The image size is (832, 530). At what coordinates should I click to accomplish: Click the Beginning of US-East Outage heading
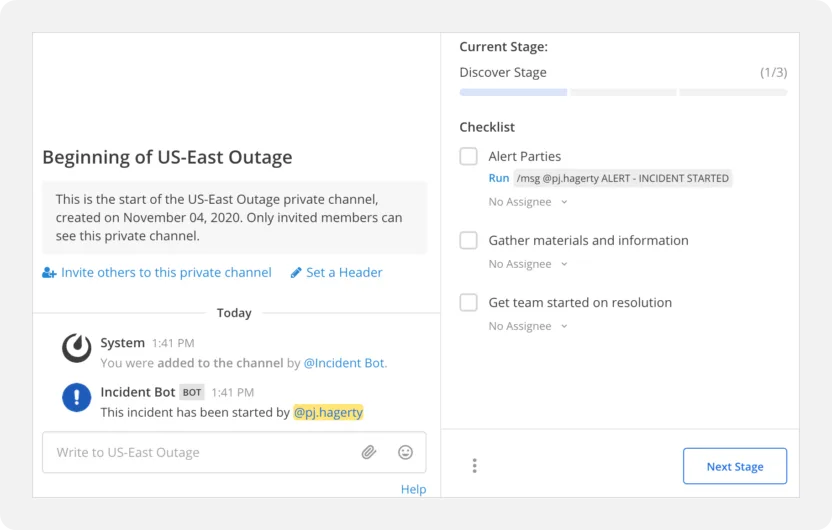(x=167, y=157)
